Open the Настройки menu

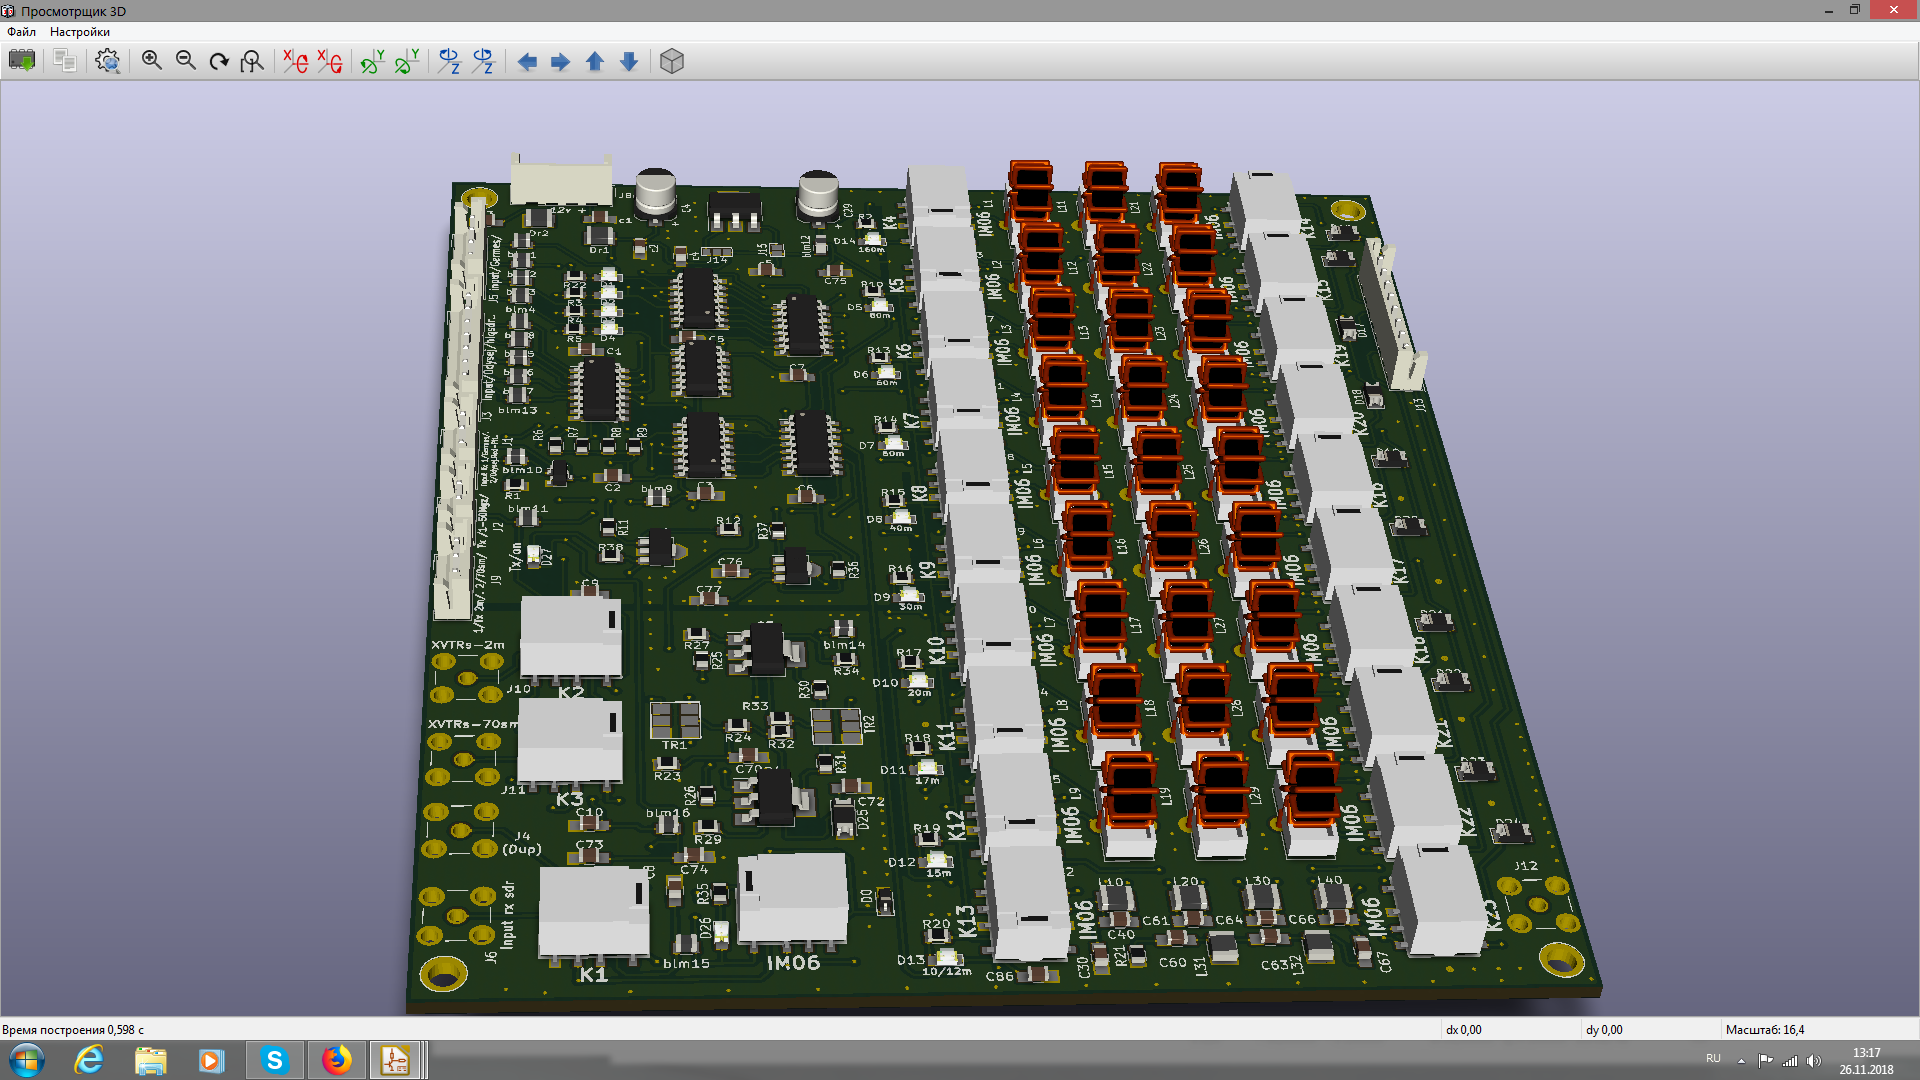click(x=80, y=32)
